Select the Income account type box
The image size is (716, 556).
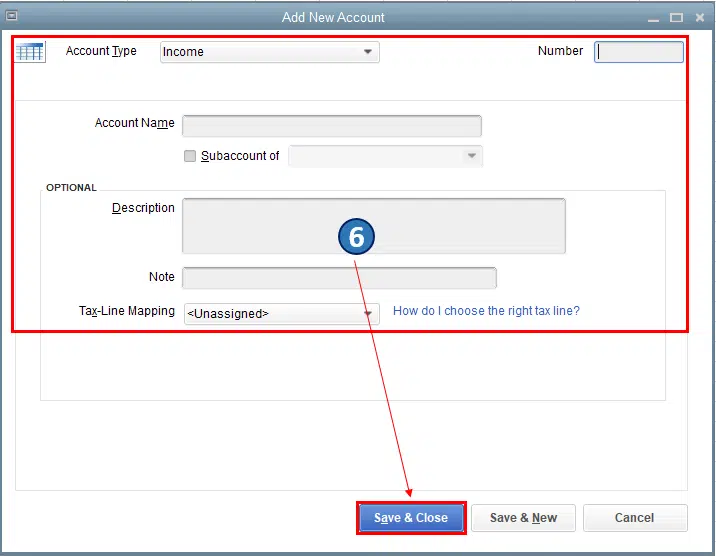click(x=269, y=52)
